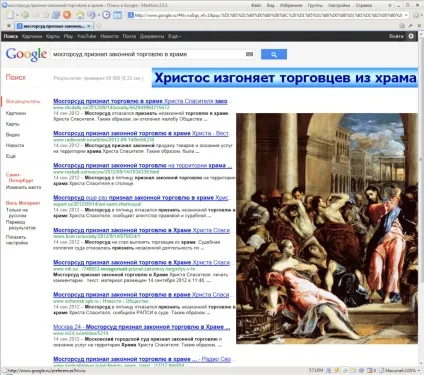Click the Google logo

click(x=26, y=54)
